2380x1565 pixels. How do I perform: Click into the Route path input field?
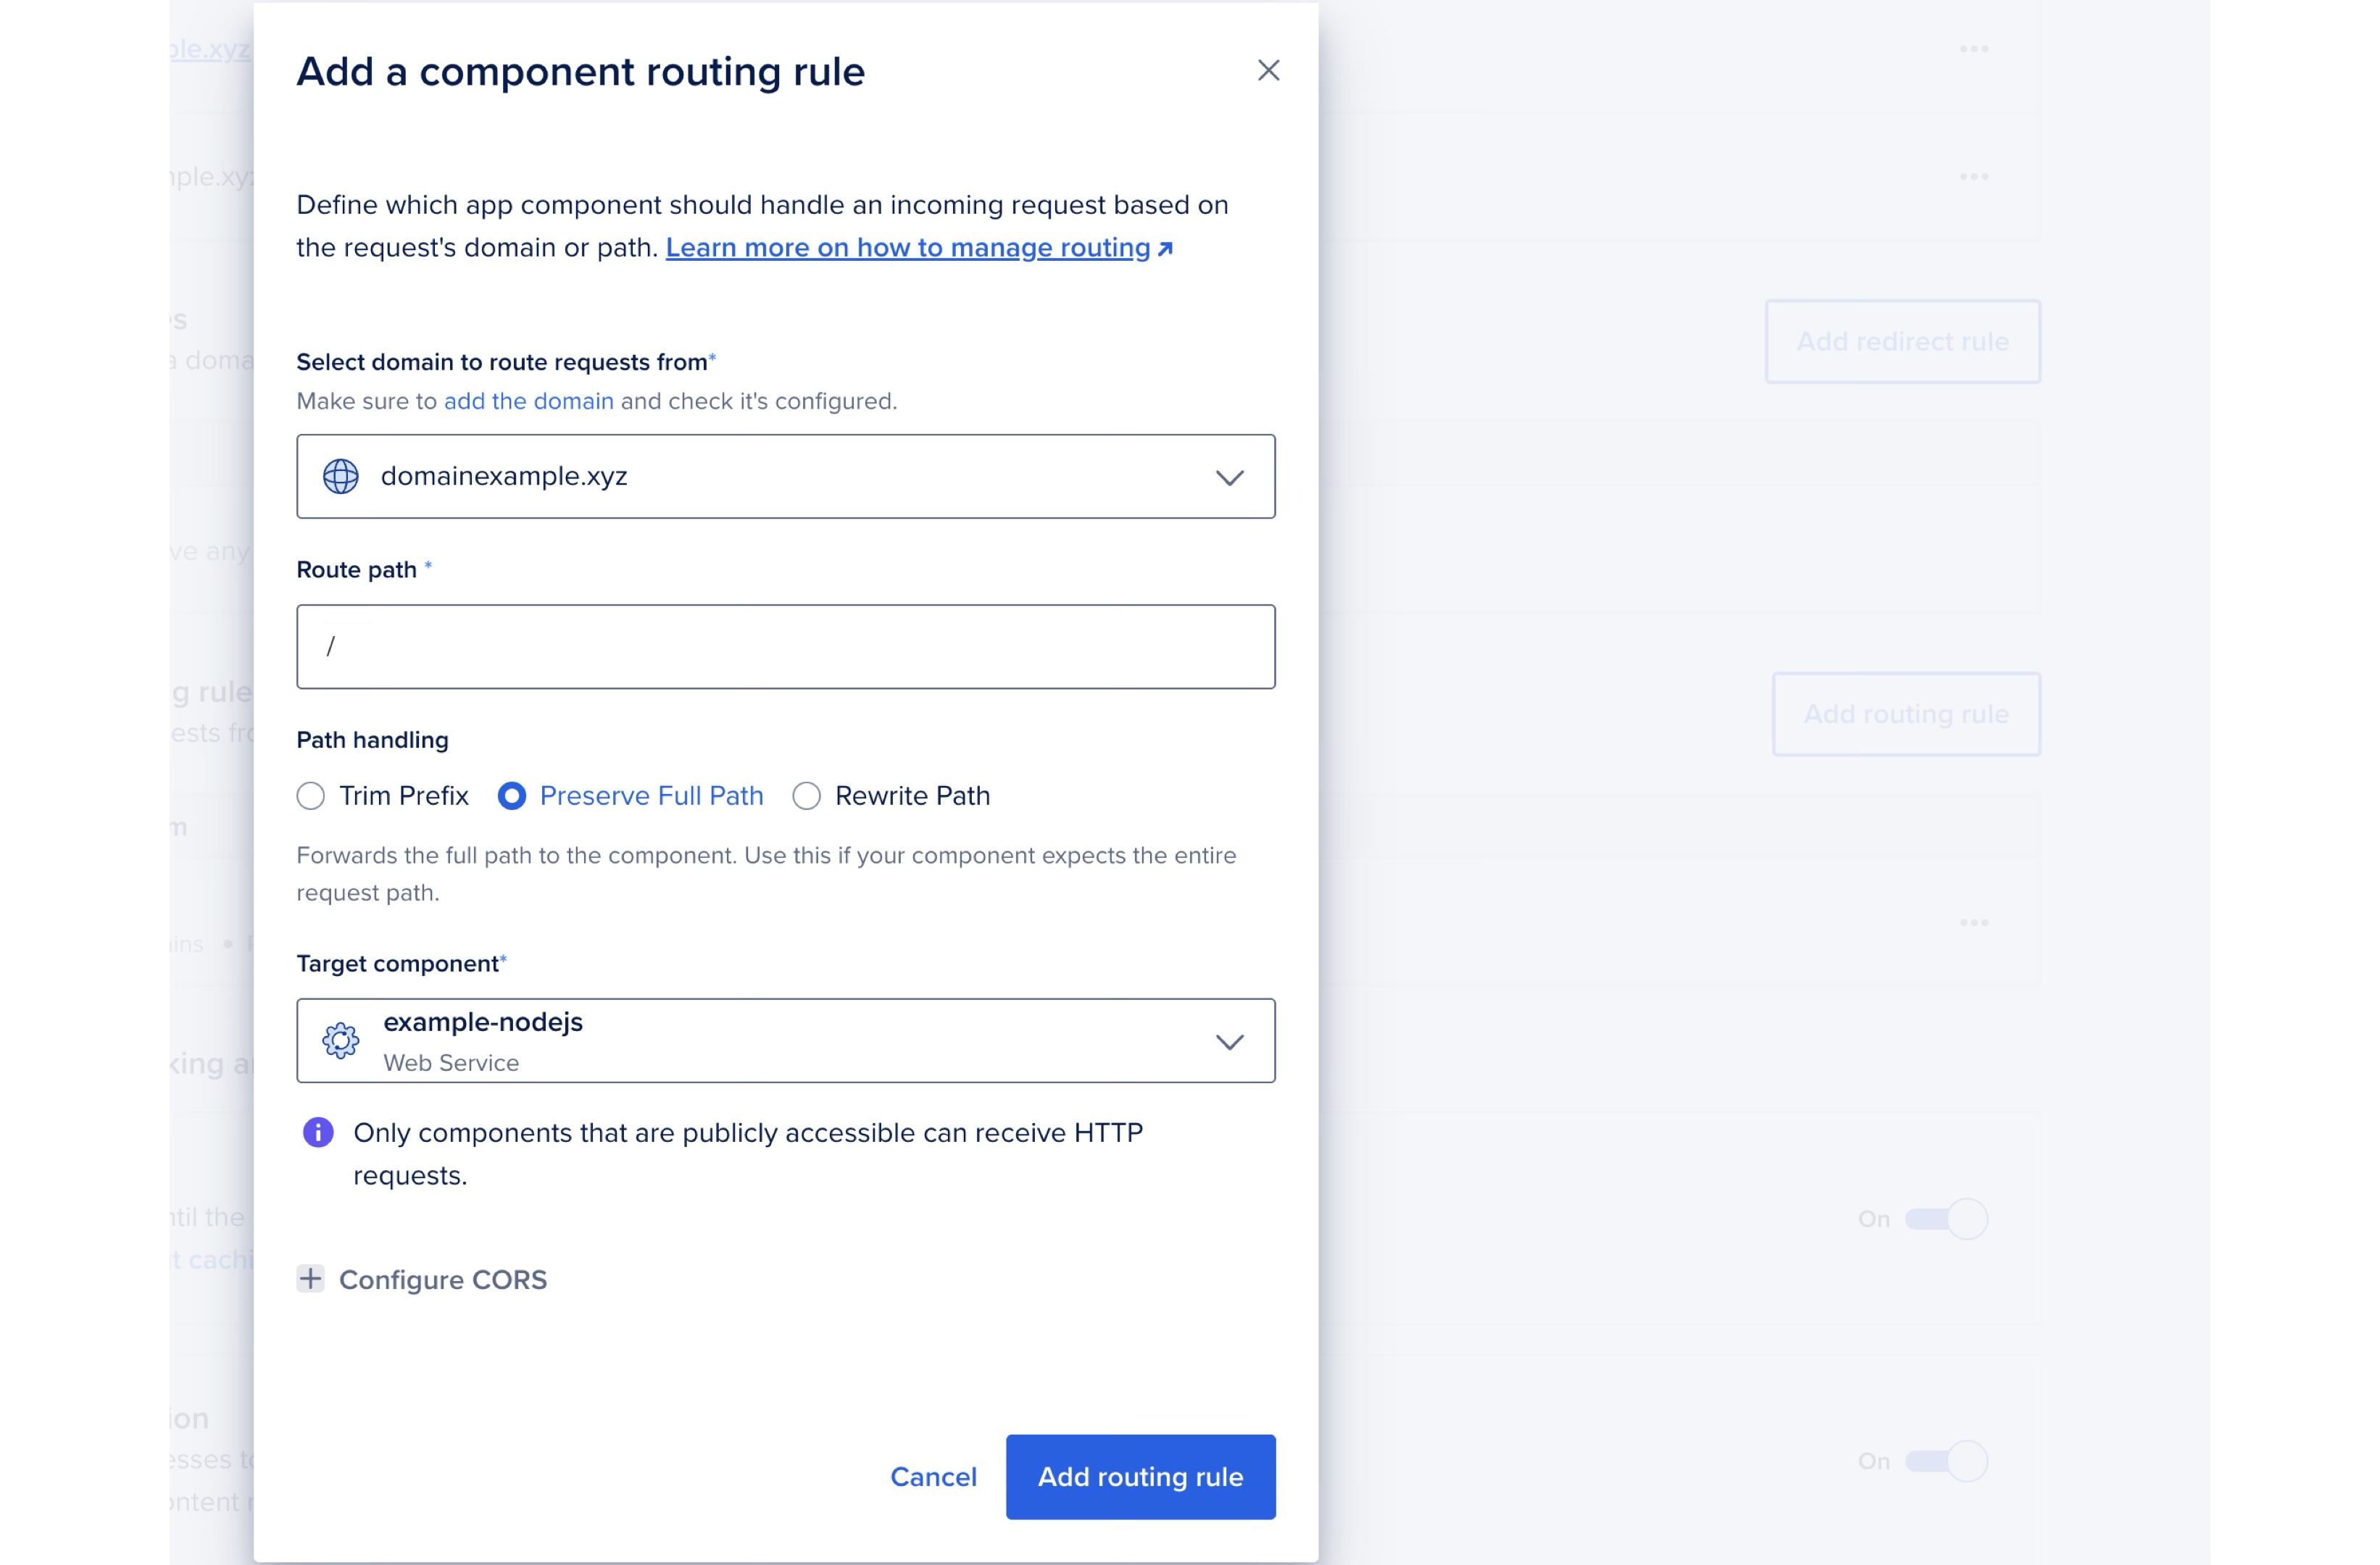pos(785,646)
